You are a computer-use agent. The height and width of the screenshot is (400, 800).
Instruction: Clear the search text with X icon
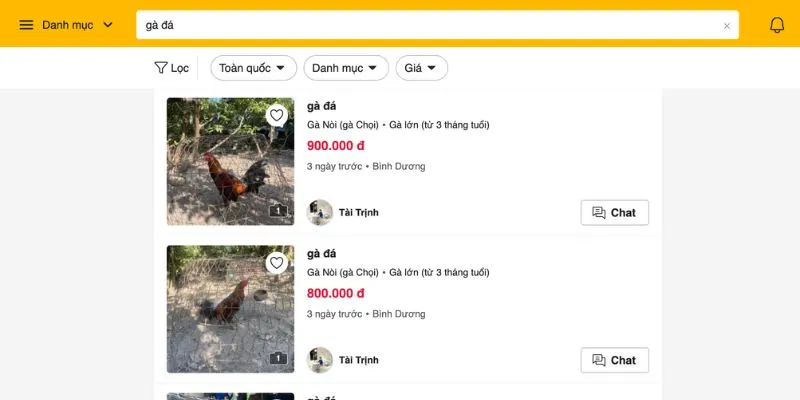coord(727,26)
